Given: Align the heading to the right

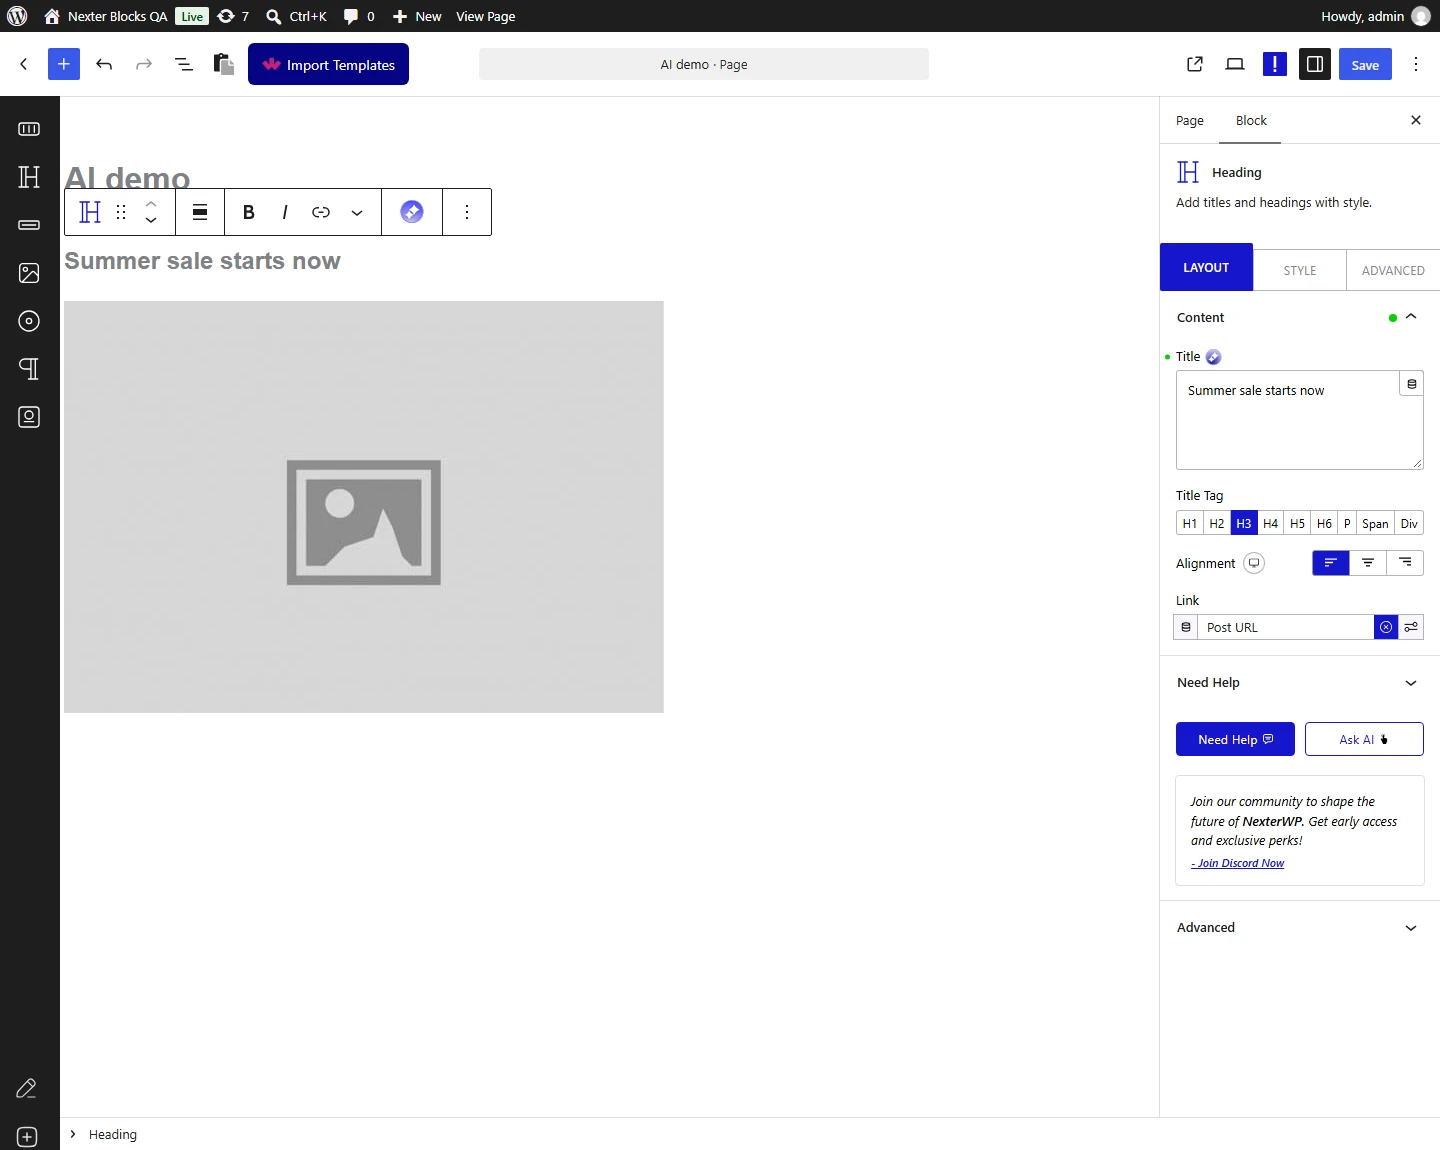Looking at the screenshot, I should (1405, 563).
